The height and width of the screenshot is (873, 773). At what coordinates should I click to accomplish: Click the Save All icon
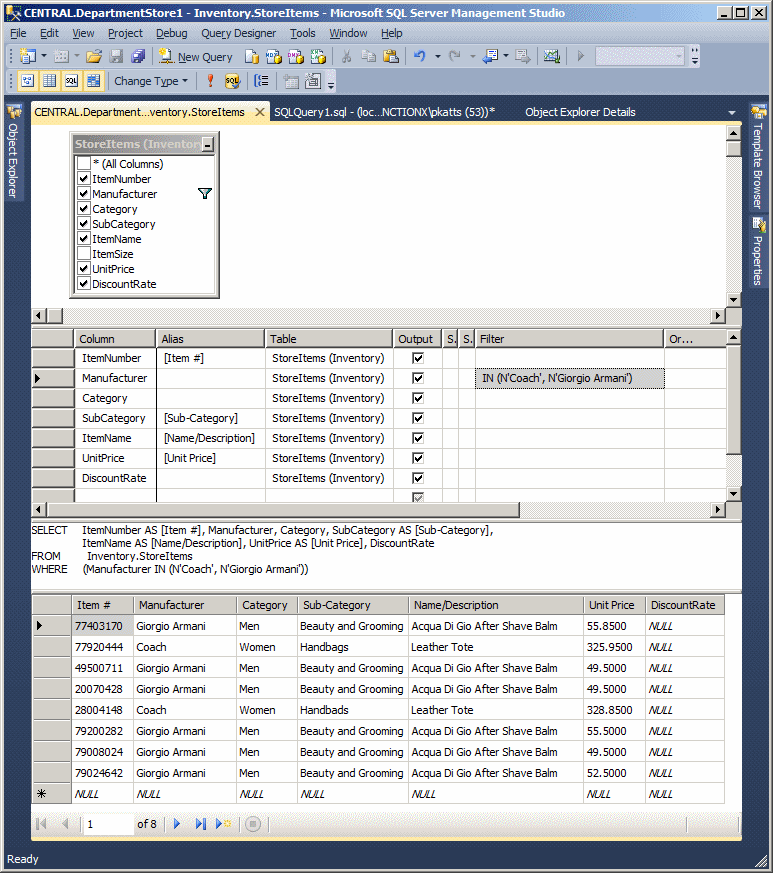pos(138,56)
